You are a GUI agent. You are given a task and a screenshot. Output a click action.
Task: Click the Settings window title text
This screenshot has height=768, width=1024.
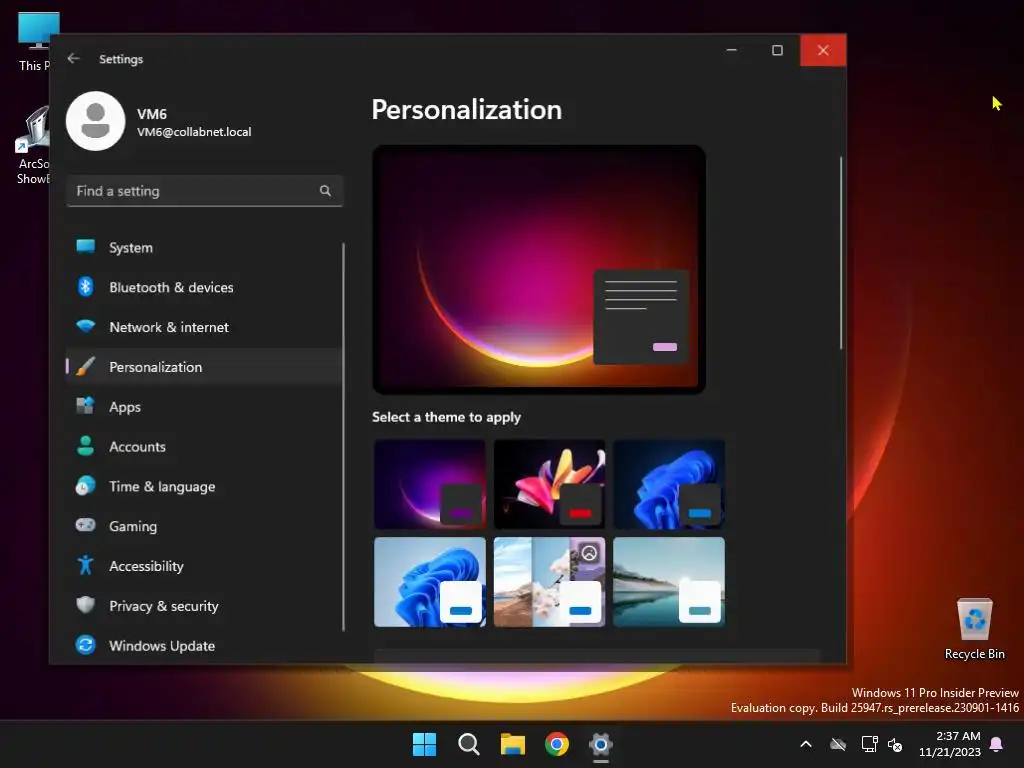(121, 59)
